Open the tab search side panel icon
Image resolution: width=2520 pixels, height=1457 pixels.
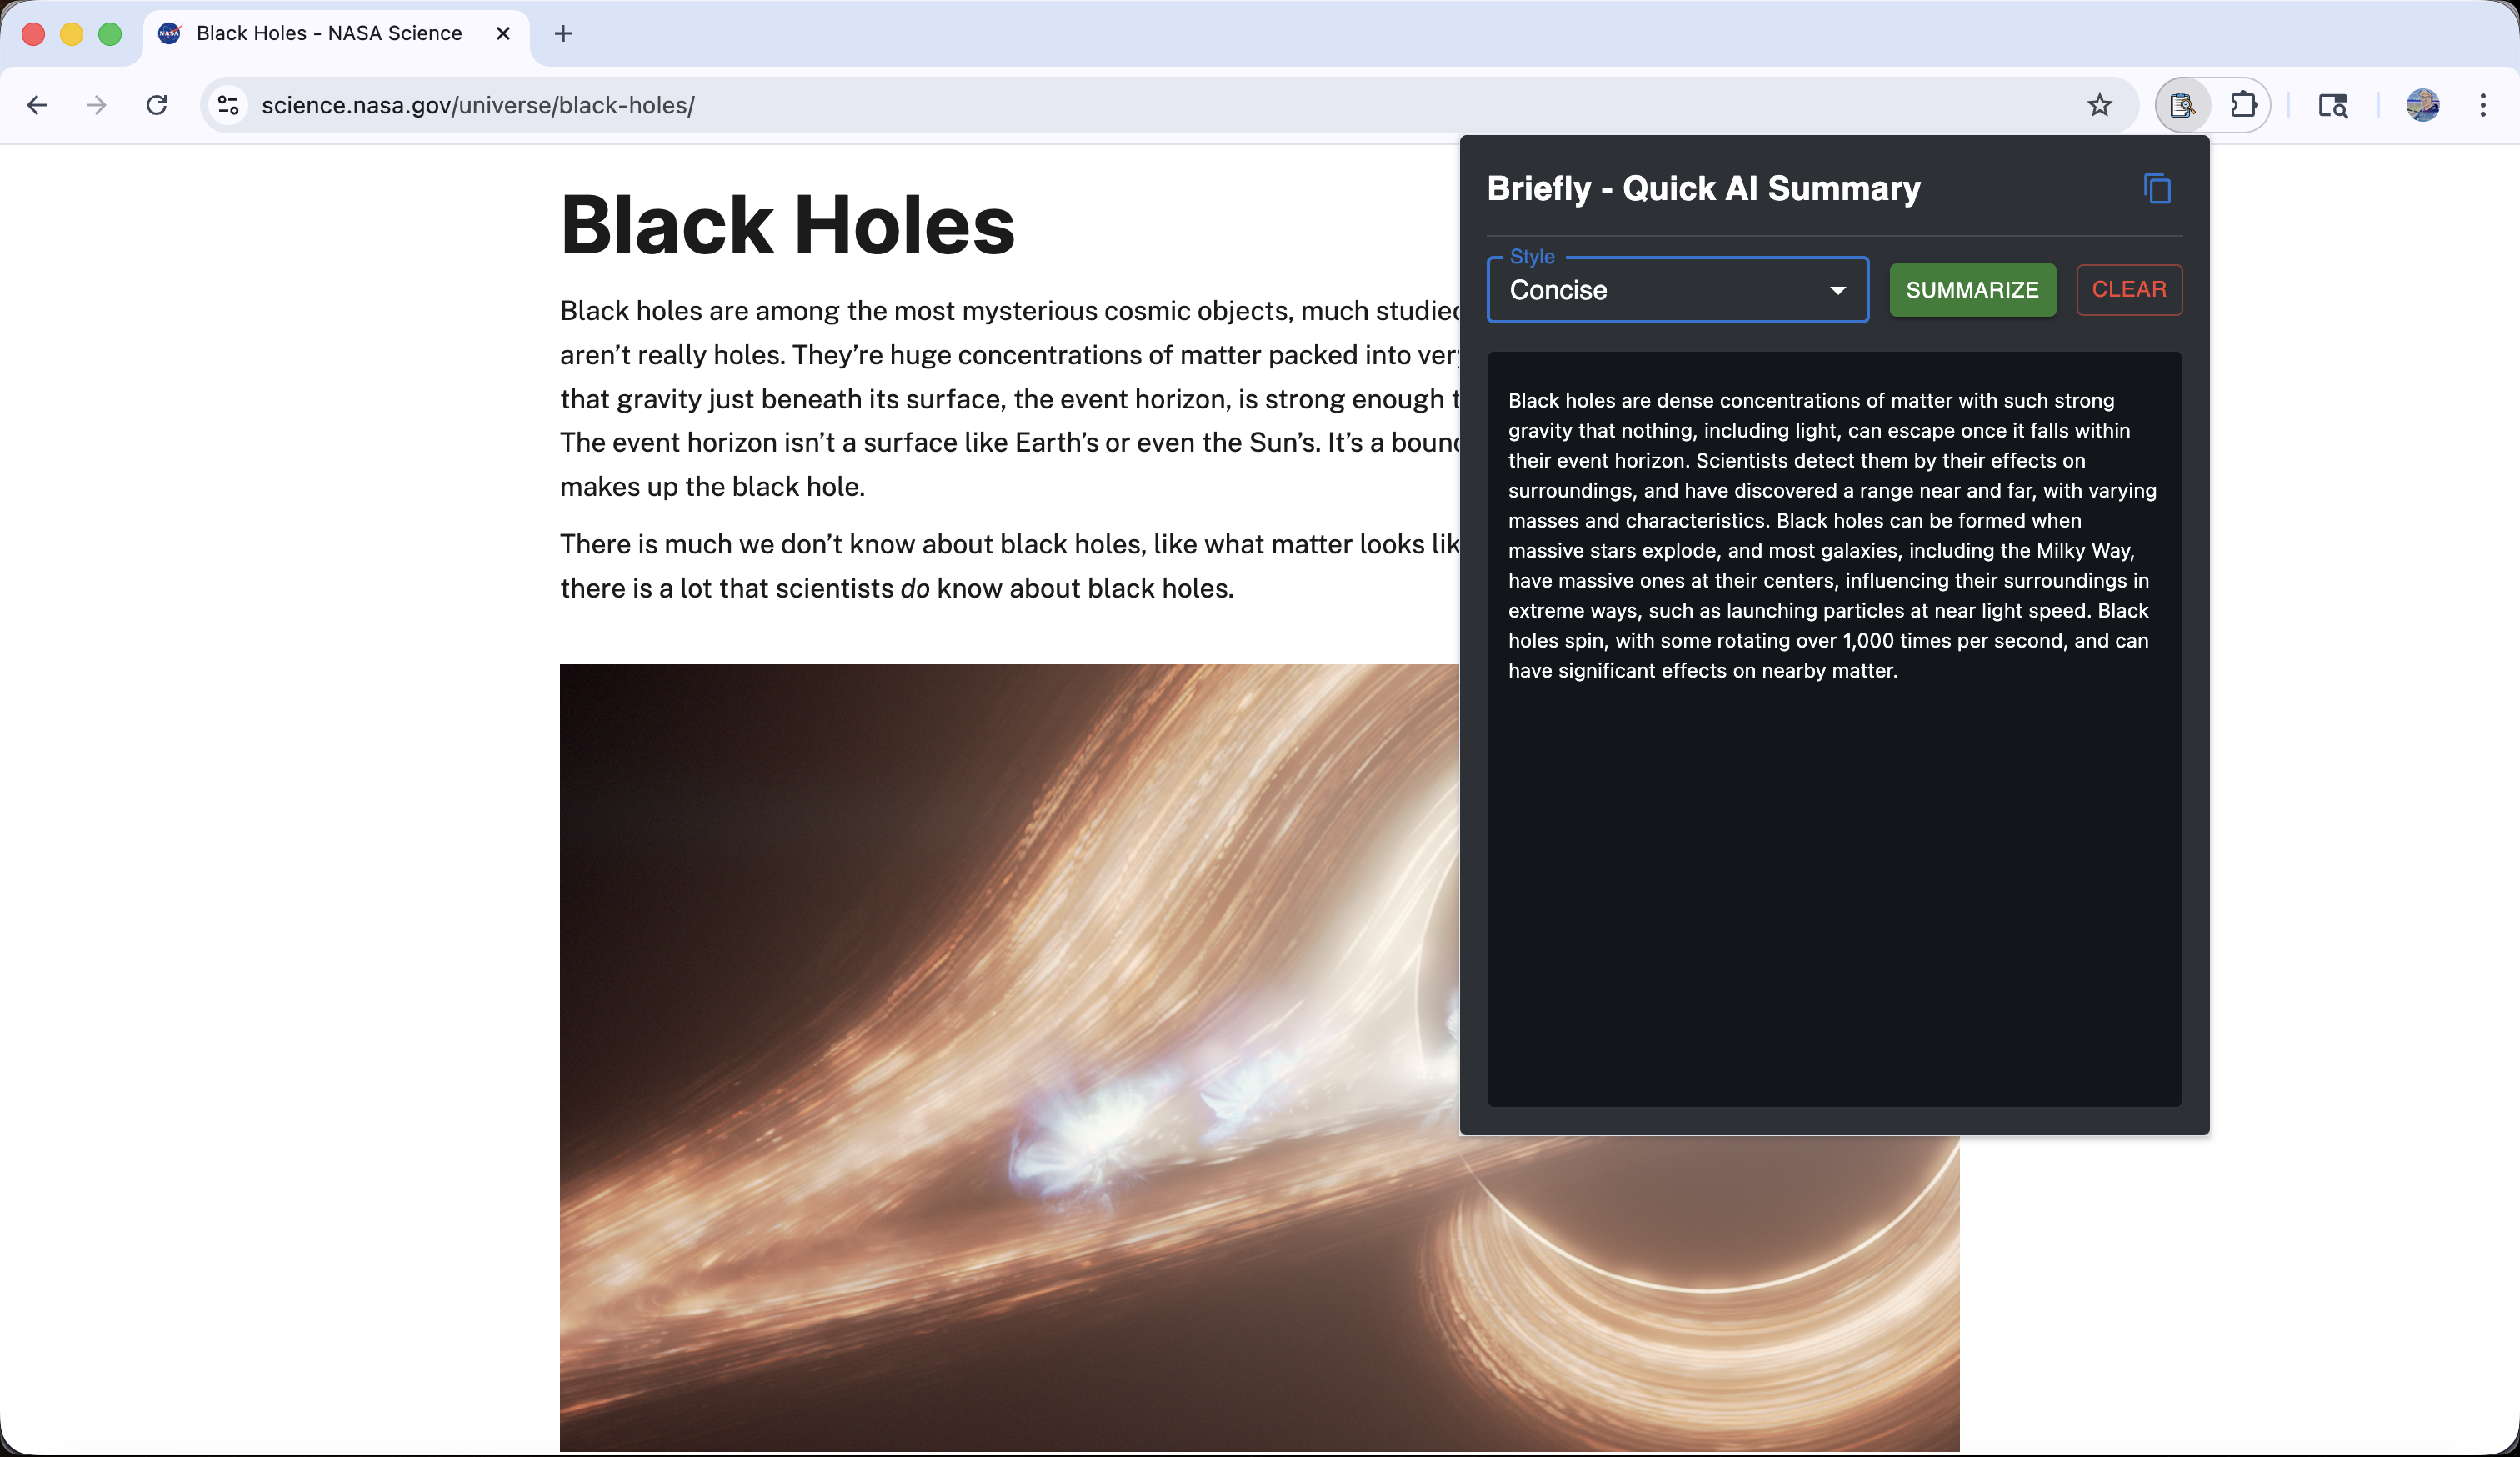2332,105
